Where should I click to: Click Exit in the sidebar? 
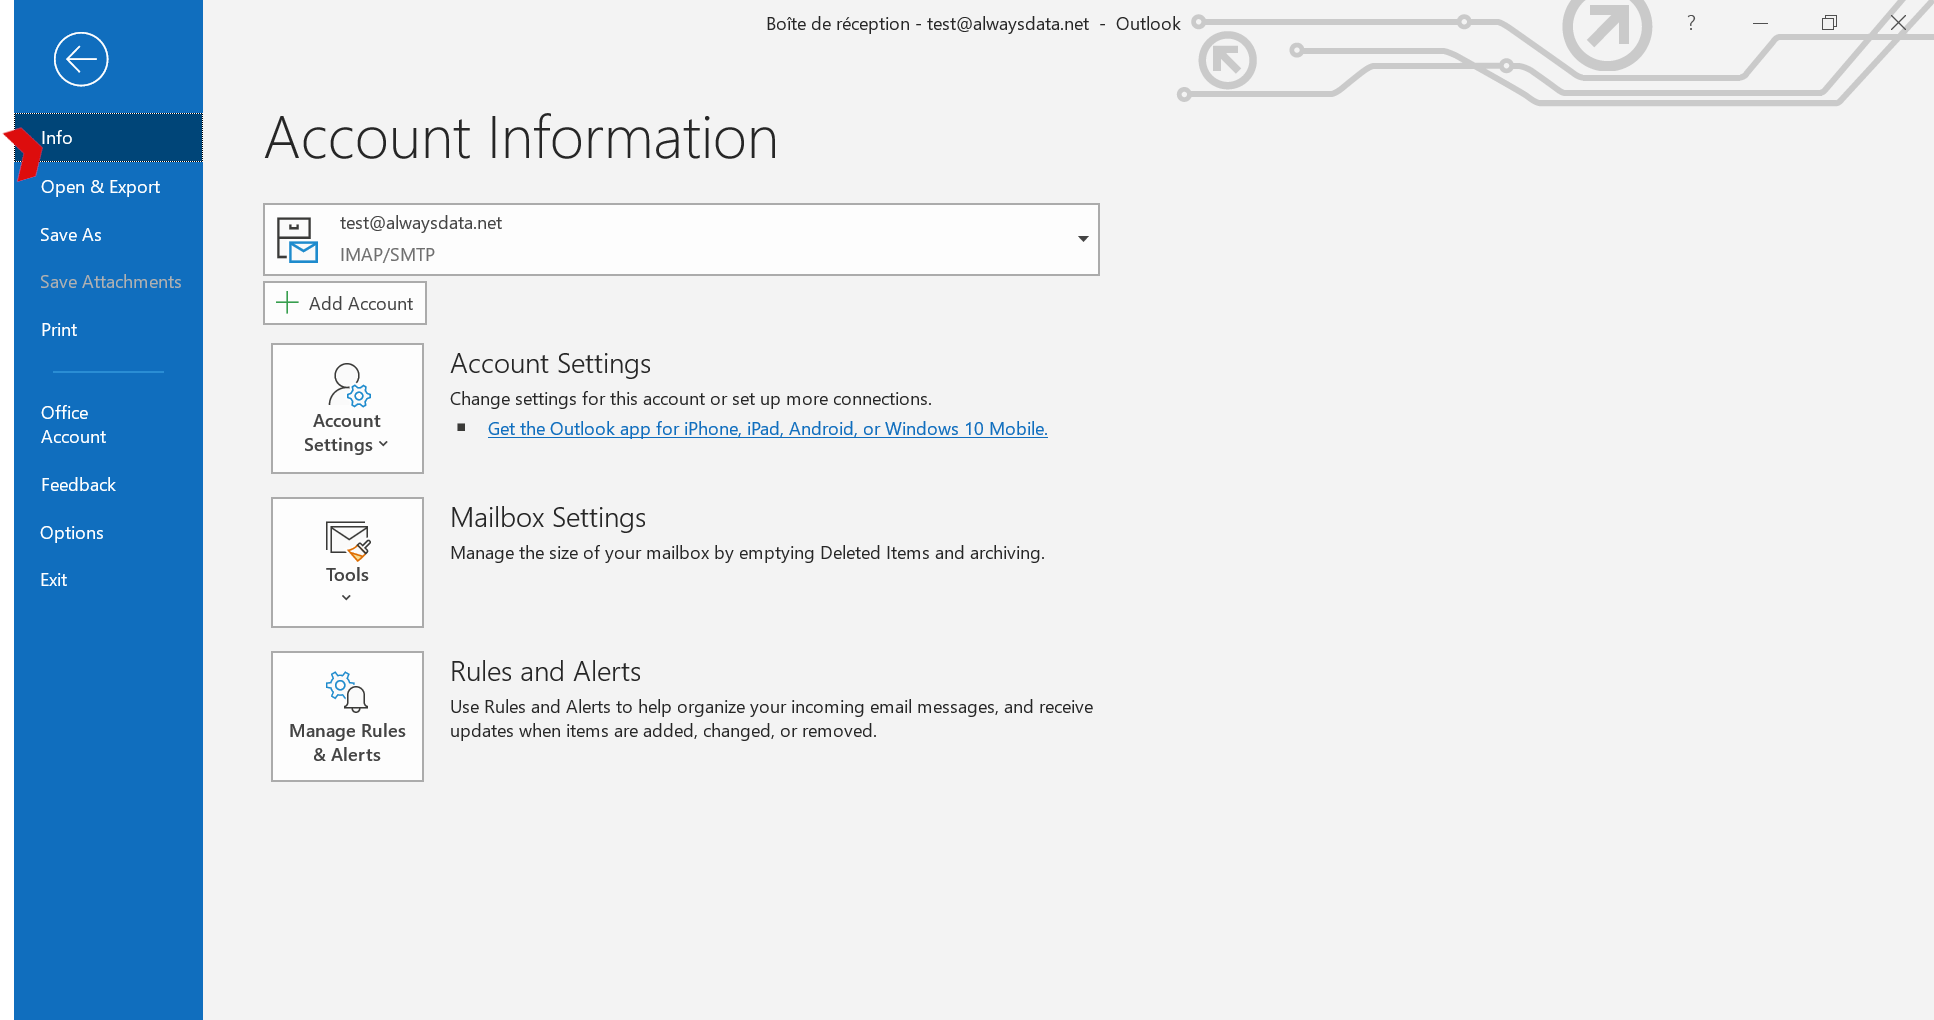click(108, 580)
